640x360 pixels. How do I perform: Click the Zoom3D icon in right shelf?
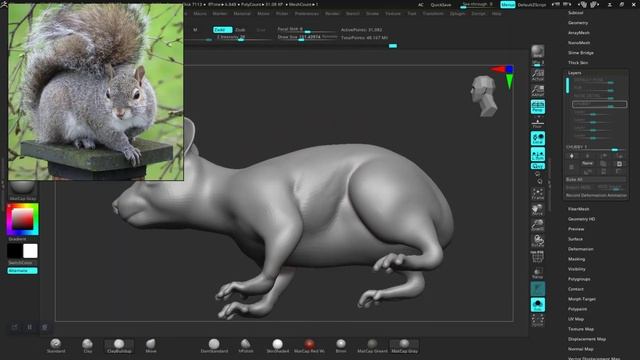538,225
